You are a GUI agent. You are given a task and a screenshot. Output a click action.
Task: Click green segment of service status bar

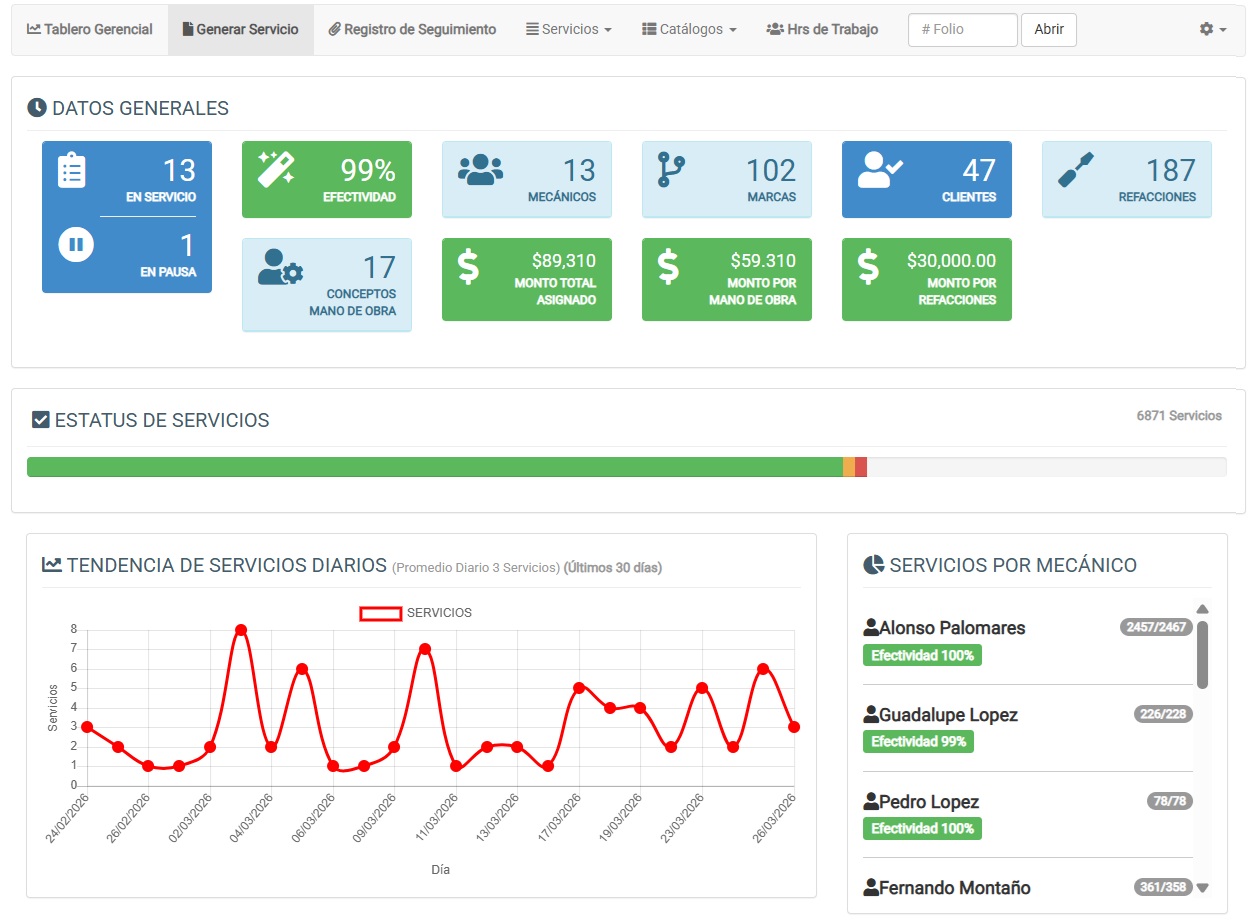click(x=435, y=467)
